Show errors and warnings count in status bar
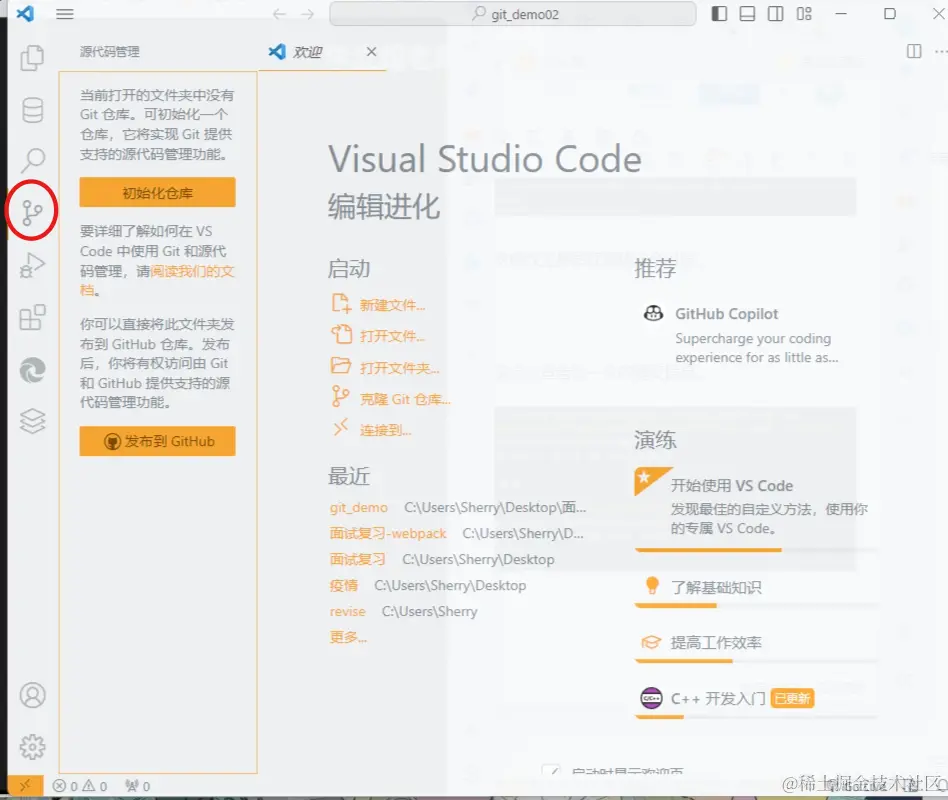The width and height of the screenshot is (948, 800). tap(80, 786)
